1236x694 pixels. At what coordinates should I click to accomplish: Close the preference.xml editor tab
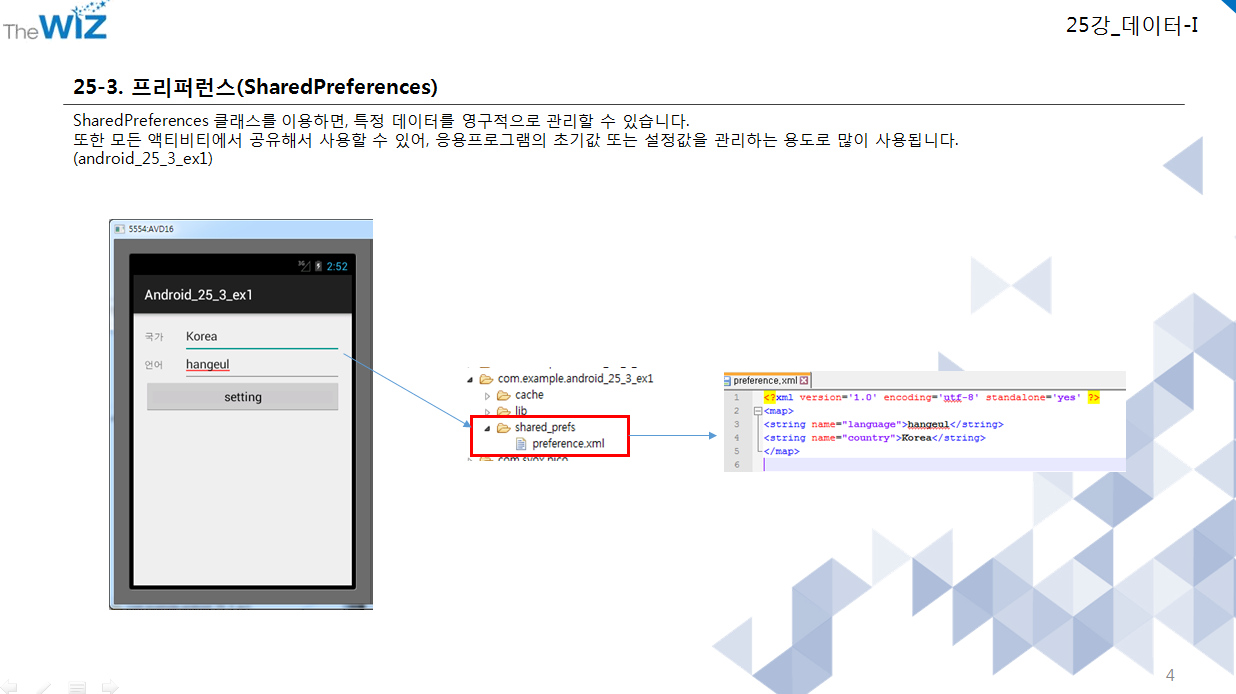(x=804, y=380)
